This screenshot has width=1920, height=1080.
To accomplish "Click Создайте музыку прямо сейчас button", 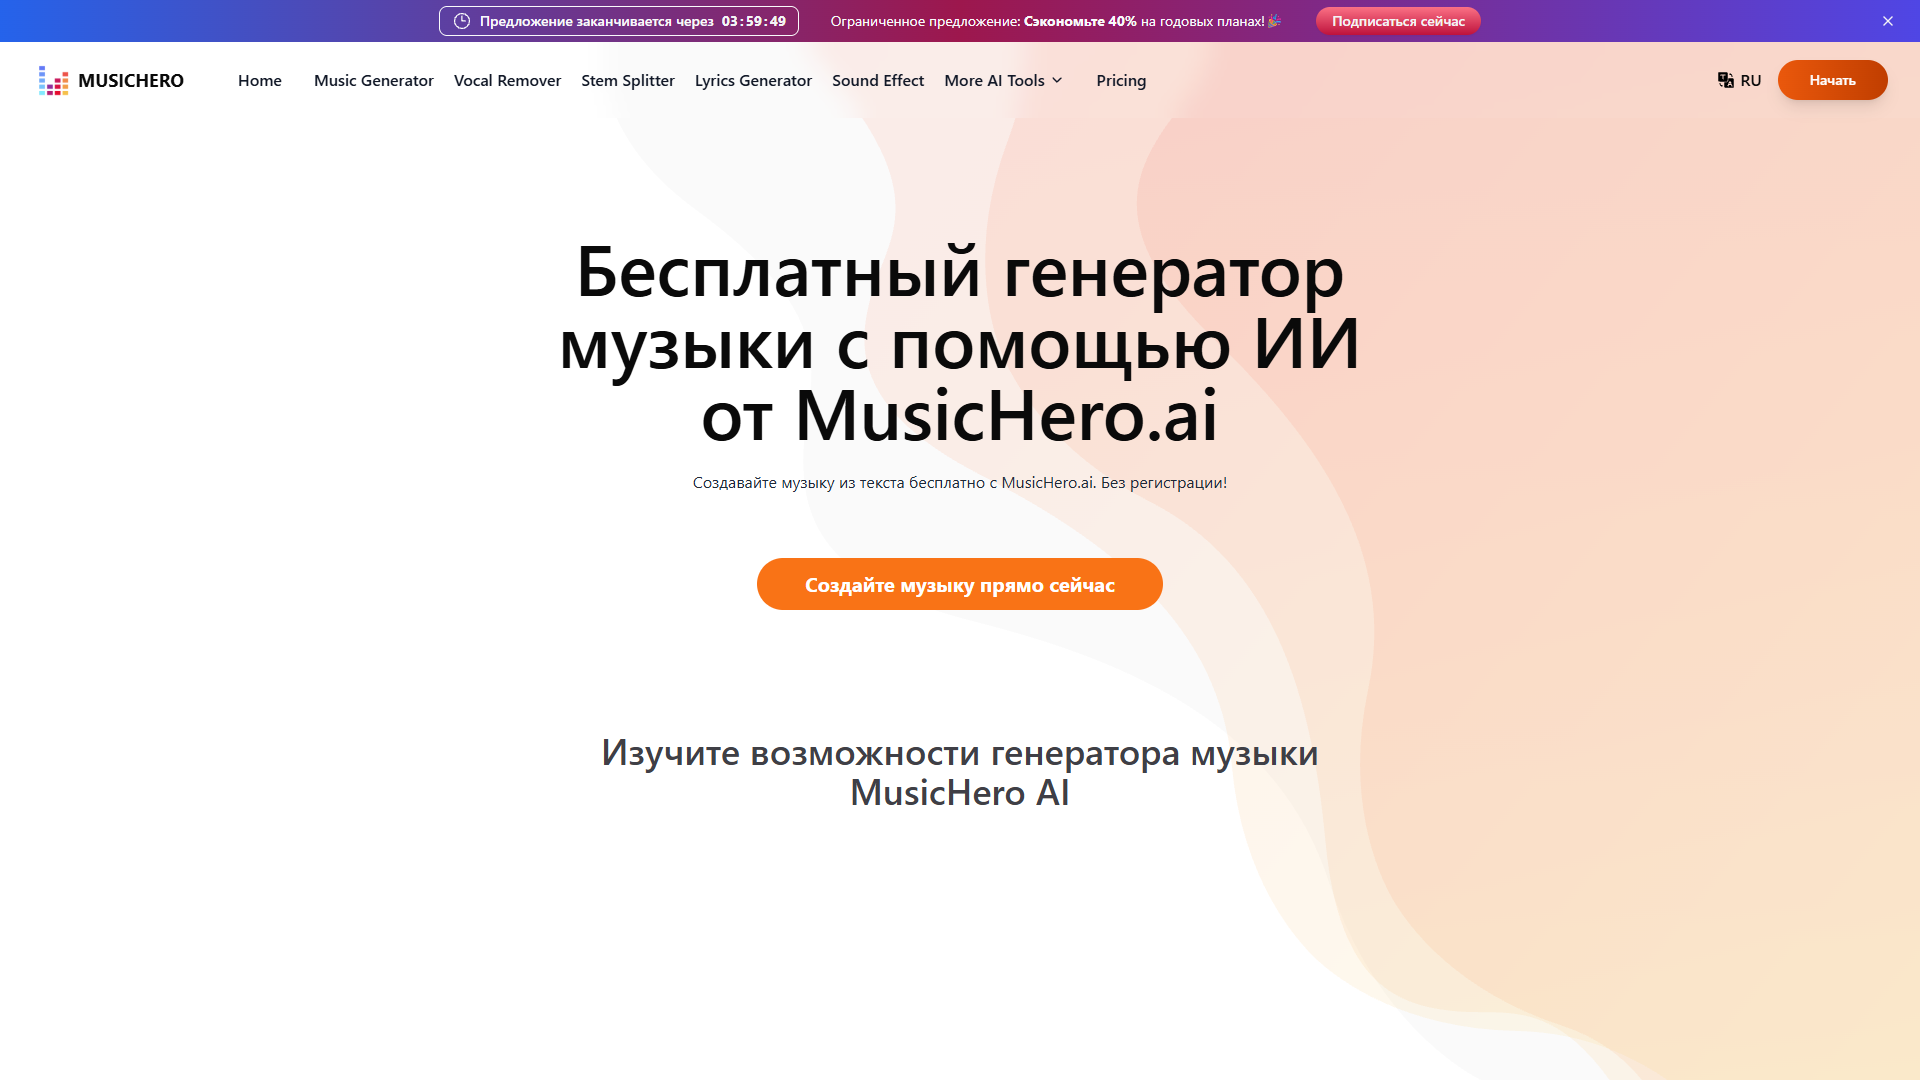I will [960, 584].
